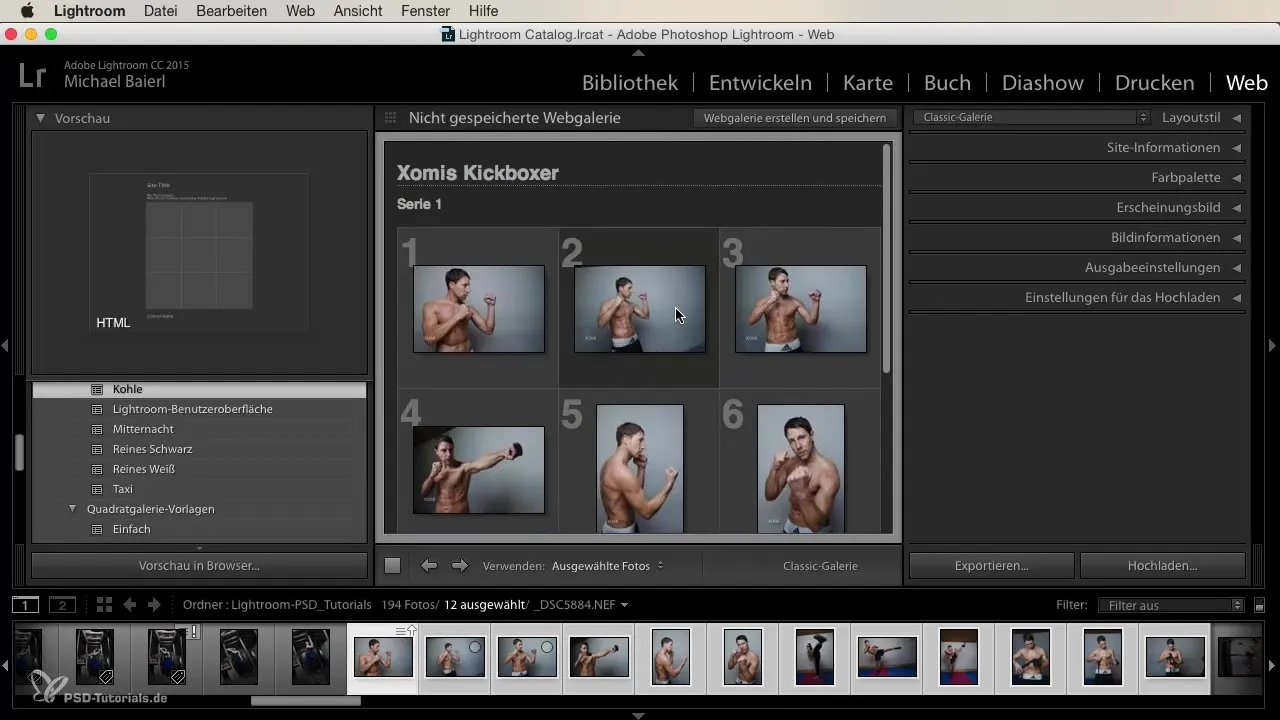Click the gallery preview vertical scrollbar
The height and width of the screenshot is (720, 1280).
tap(886, 260)
